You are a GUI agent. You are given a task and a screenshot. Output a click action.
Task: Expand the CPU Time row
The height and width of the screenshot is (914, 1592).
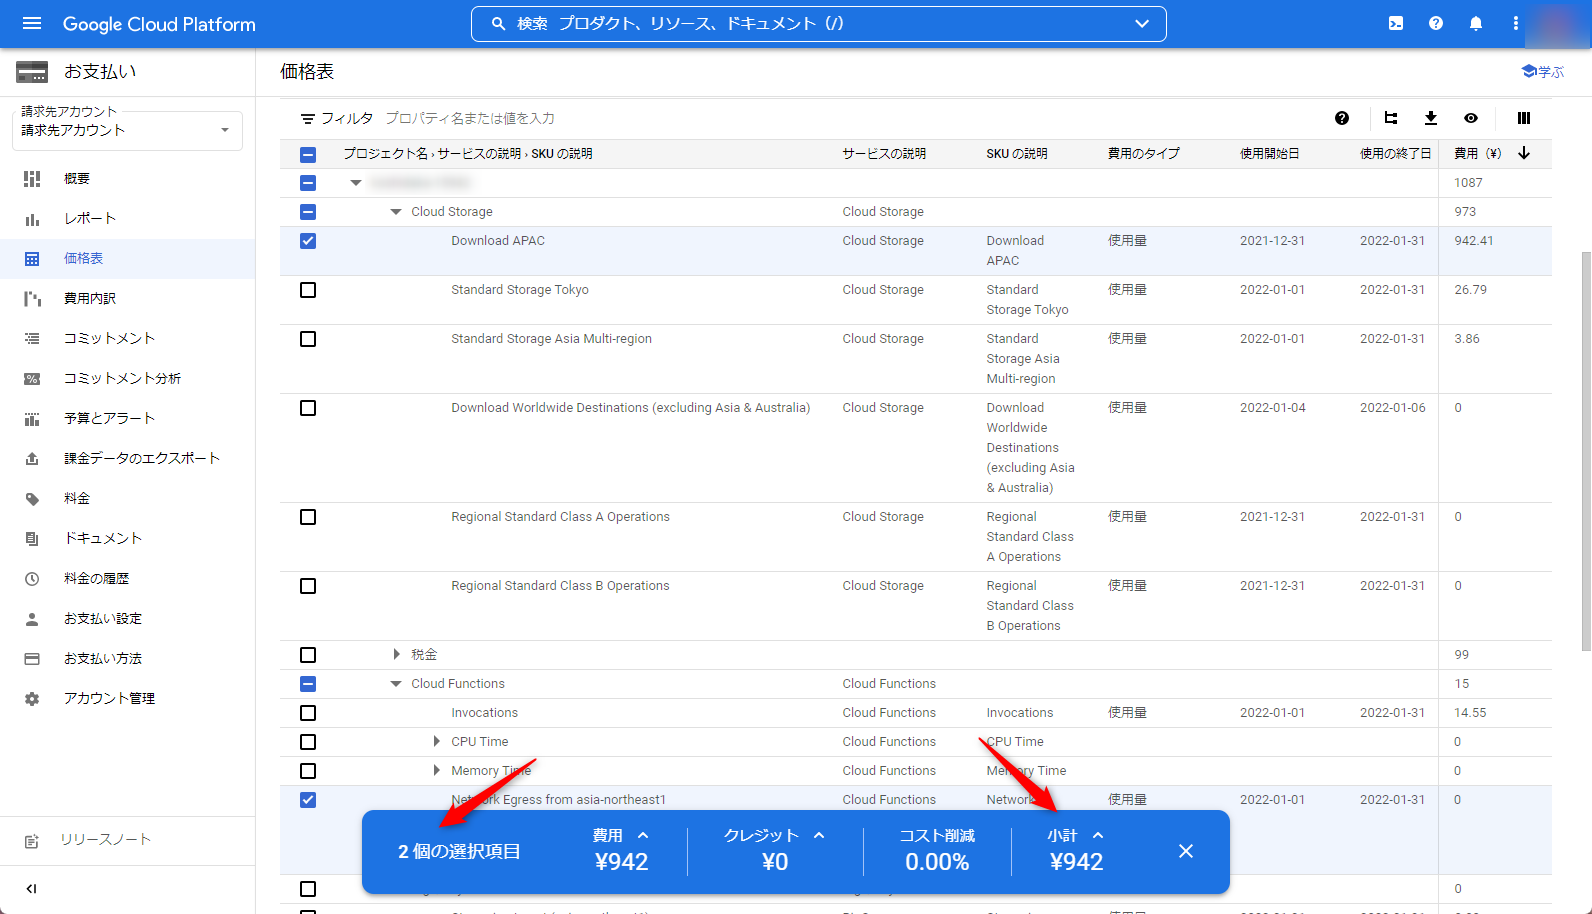[436, 741]
